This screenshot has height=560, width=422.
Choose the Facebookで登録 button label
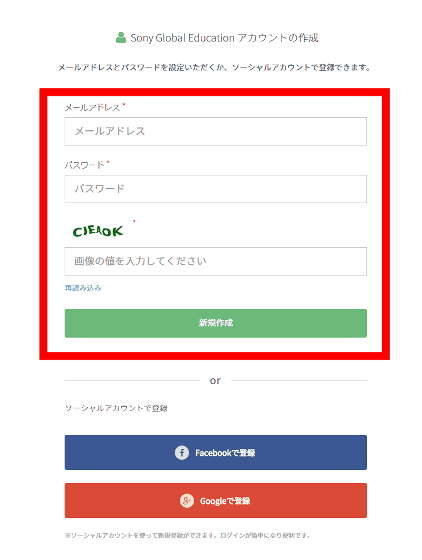(x=225, y=453)
